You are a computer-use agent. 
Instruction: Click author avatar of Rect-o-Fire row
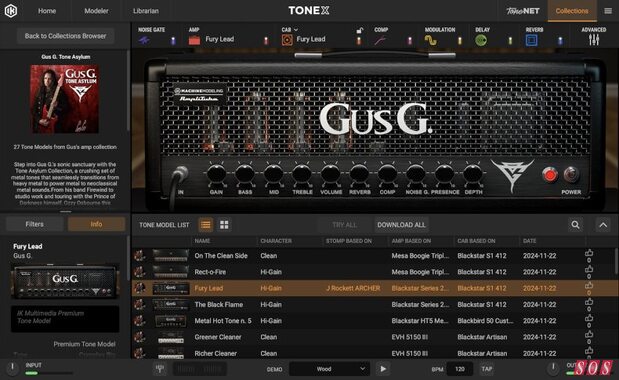coord(139,272)
